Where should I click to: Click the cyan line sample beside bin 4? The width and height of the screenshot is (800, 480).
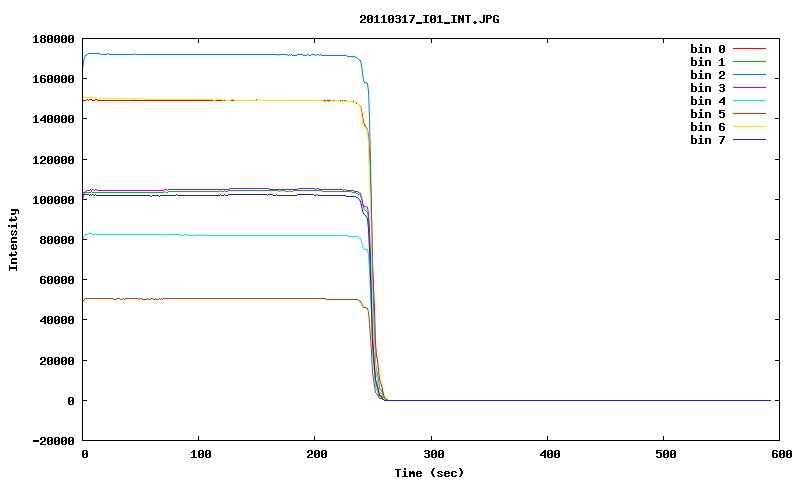coord(749,101)
